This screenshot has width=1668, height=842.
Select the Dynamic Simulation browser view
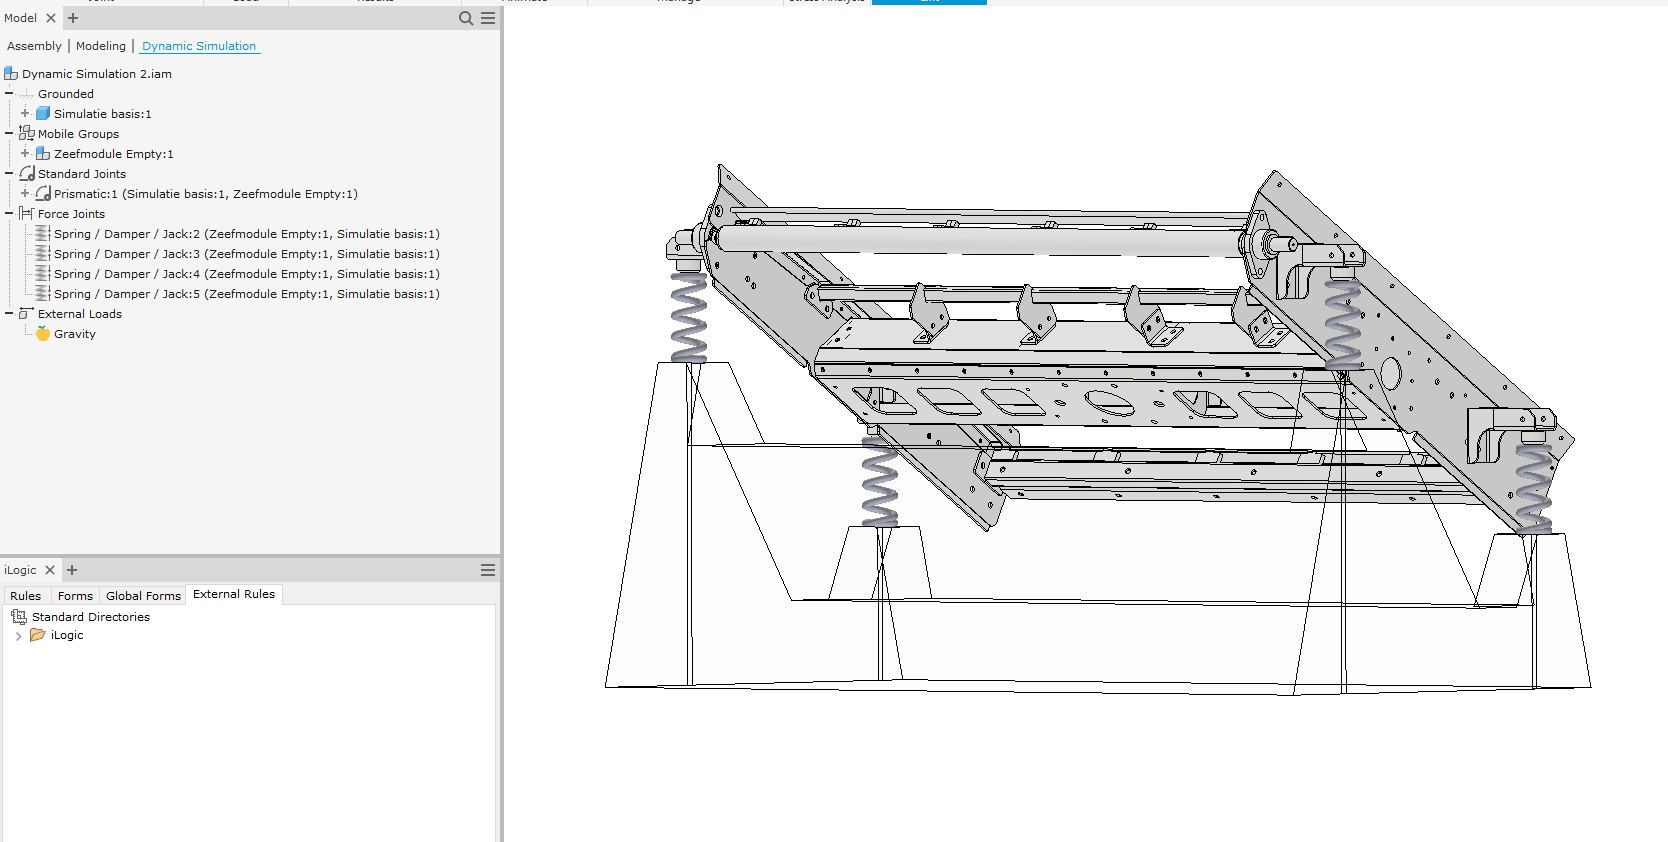[x=199, y=46]
